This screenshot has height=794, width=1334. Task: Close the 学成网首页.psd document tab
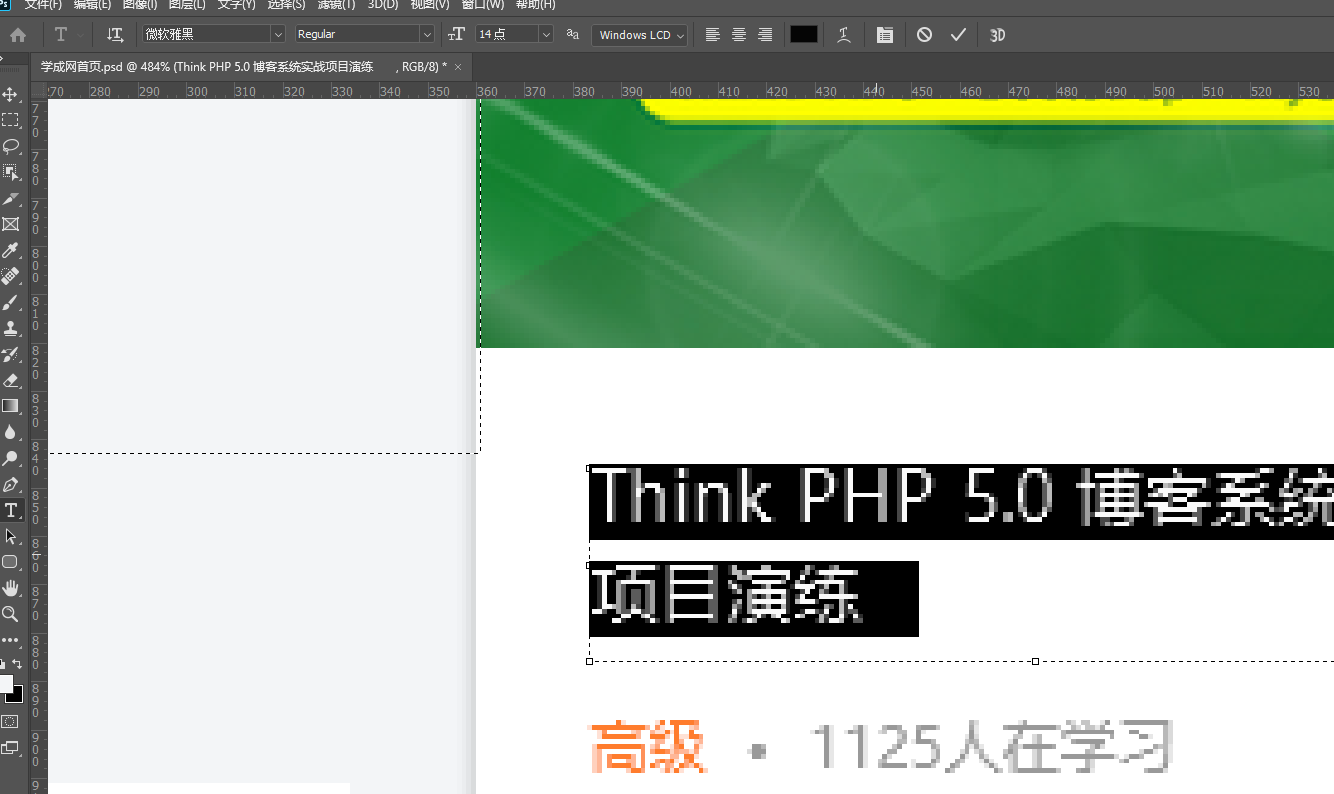tap(458, 66)
